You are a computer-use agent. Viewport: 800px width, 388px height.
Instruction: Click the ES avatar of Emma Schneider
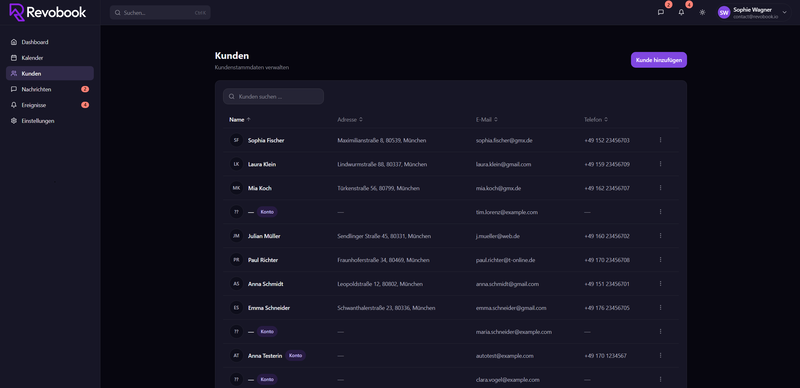236,308
